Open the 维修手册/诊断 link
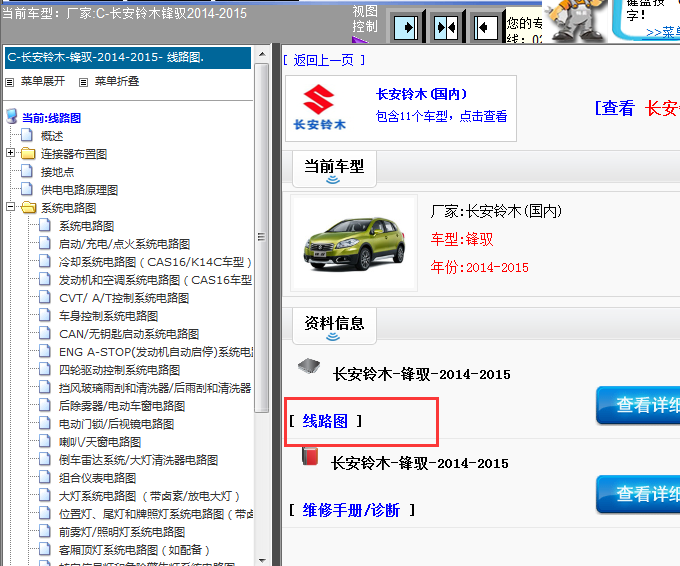 [351, 510]
